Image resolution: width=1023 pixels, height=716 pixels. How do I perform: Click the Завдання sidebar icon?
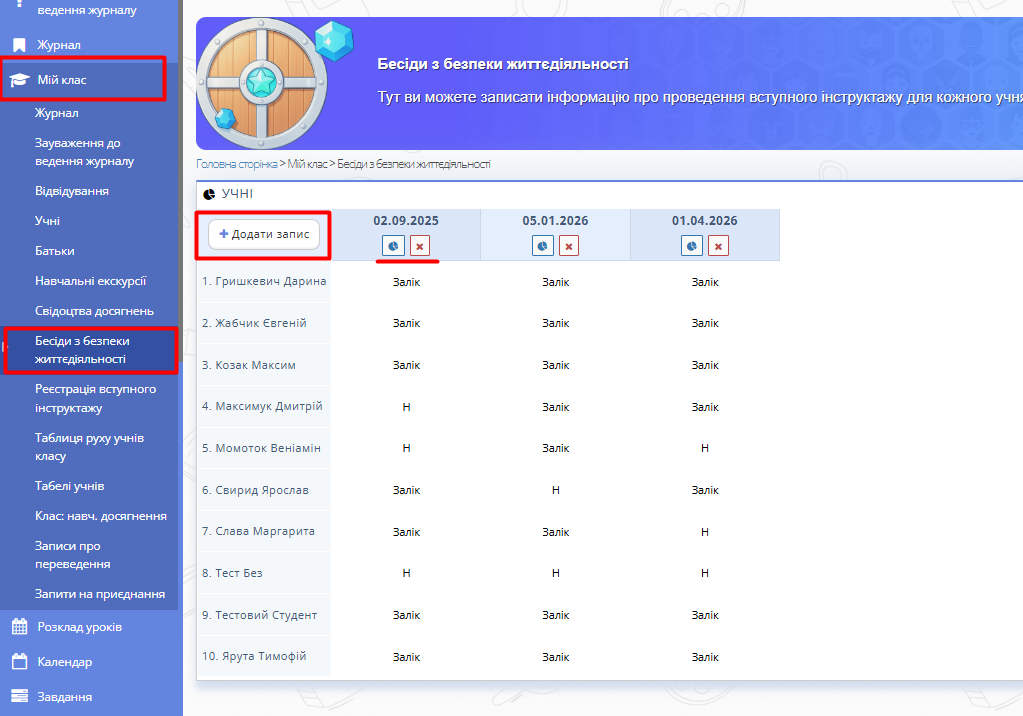tap(19, 697)
